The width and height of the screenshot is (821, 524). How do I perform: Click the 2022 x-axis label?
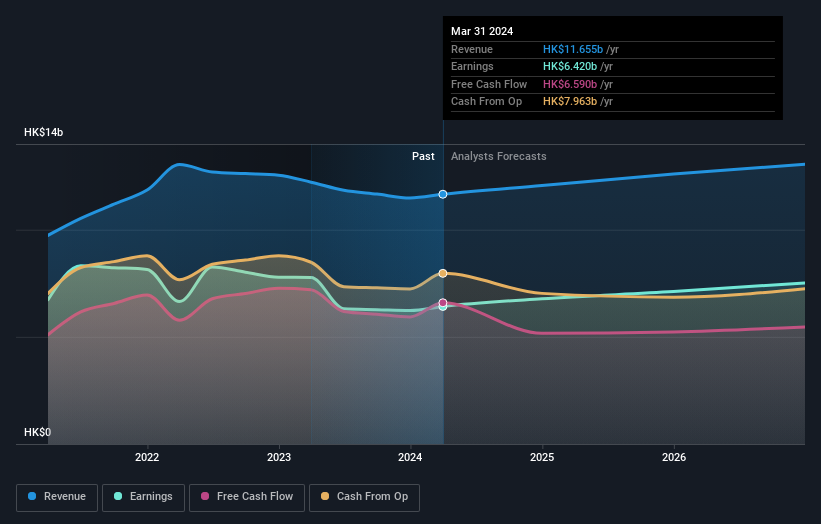coord(147,458)
